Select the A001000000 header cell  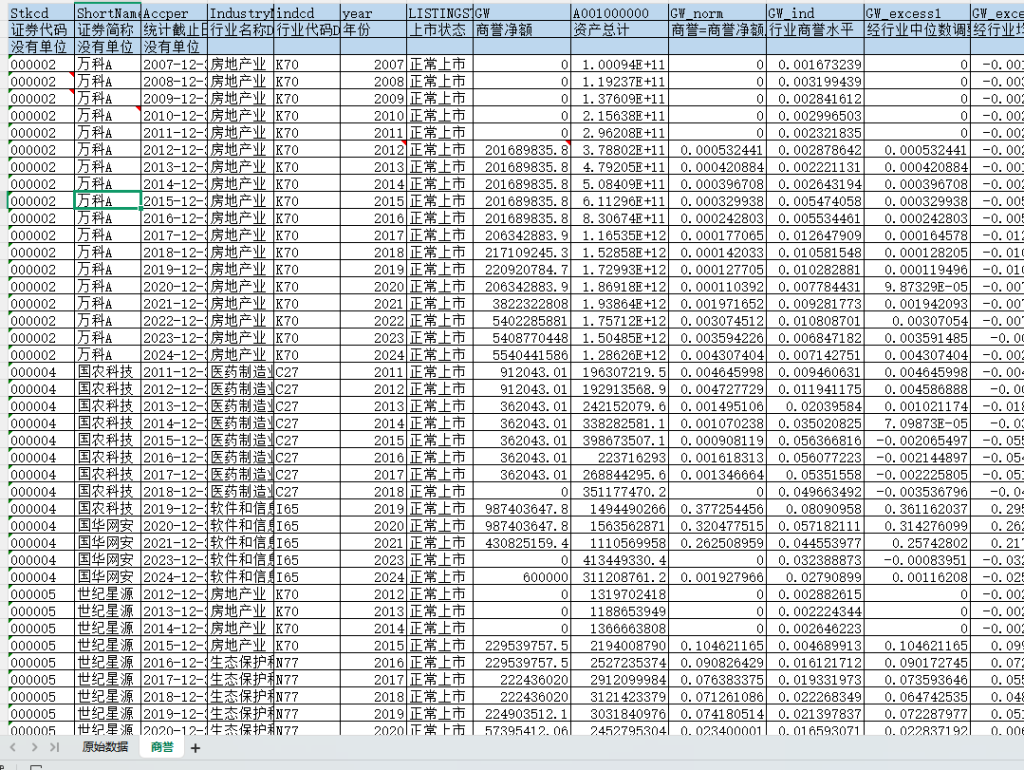click(620, 13)
